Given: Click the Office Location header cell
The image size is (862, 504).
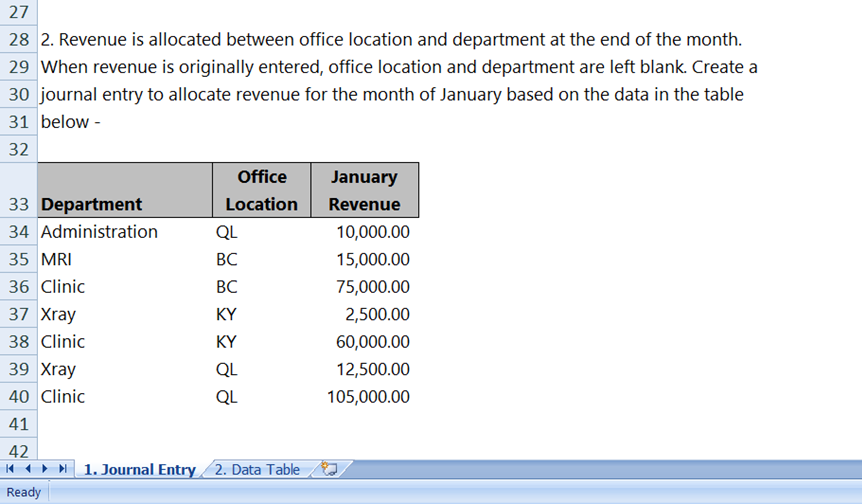Looking at the screenshot, I should click(262, 190).
